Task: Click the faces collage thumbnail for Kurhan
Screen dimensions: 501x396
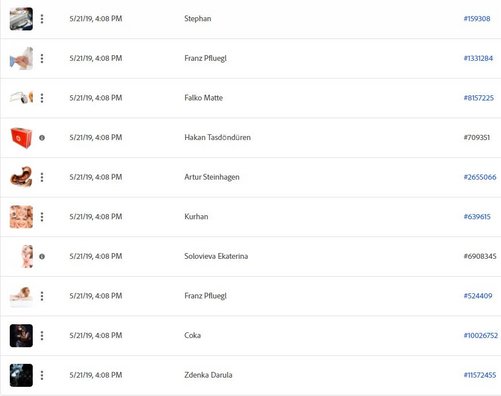Action: [21, 217]
